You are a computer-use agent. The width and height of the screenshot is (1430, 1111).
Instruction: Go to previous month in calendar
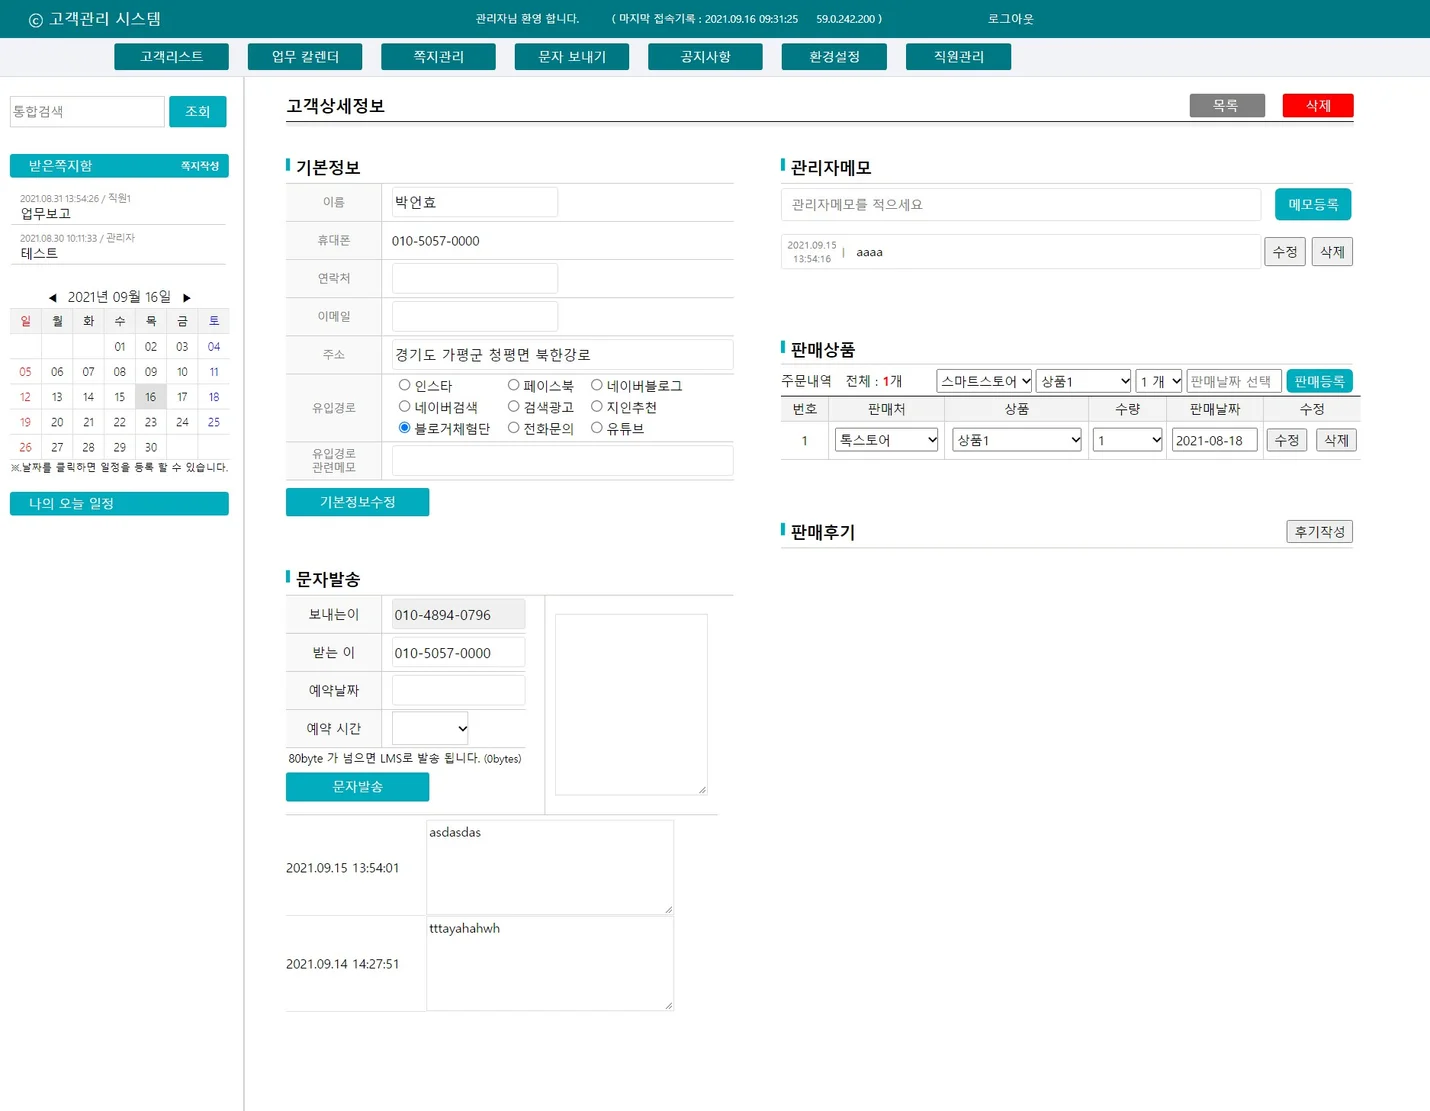pyautogui.click(x=52, y=298)
